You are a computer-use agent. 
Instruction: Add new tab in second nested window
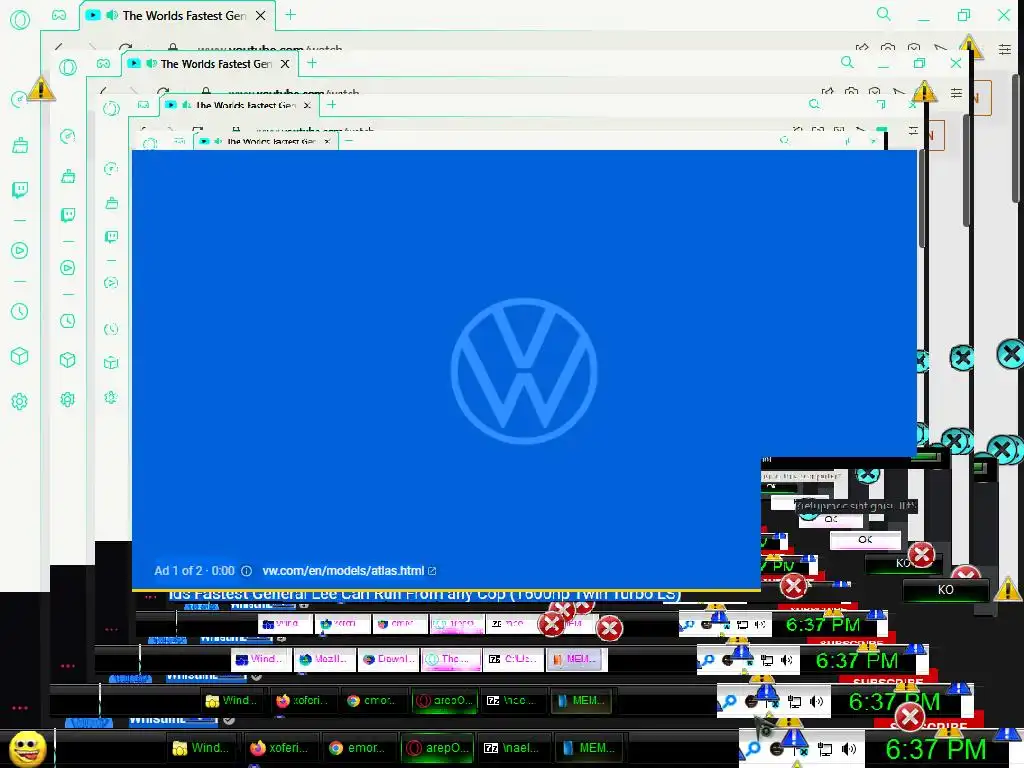tap(312, 63)
